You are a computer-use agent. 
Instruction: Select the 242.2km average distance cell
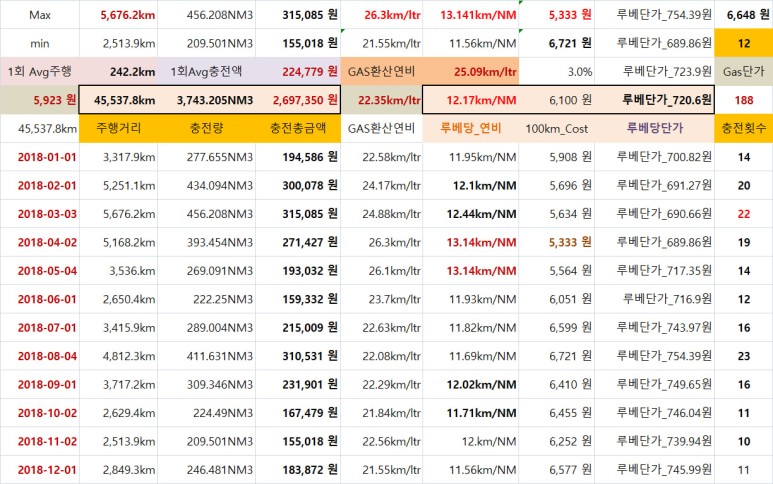(118, 71)
